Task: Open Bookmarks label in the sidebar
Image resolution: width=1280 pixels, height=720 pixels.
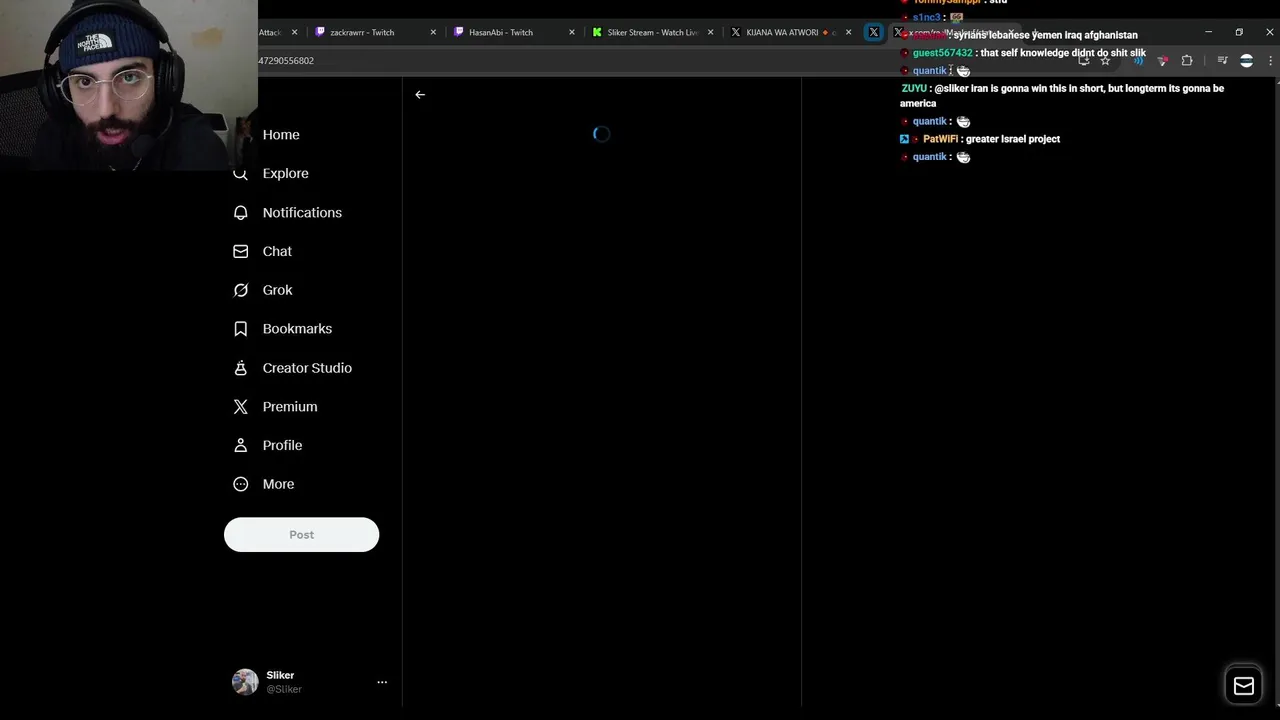Action: (x=297, y=329)
